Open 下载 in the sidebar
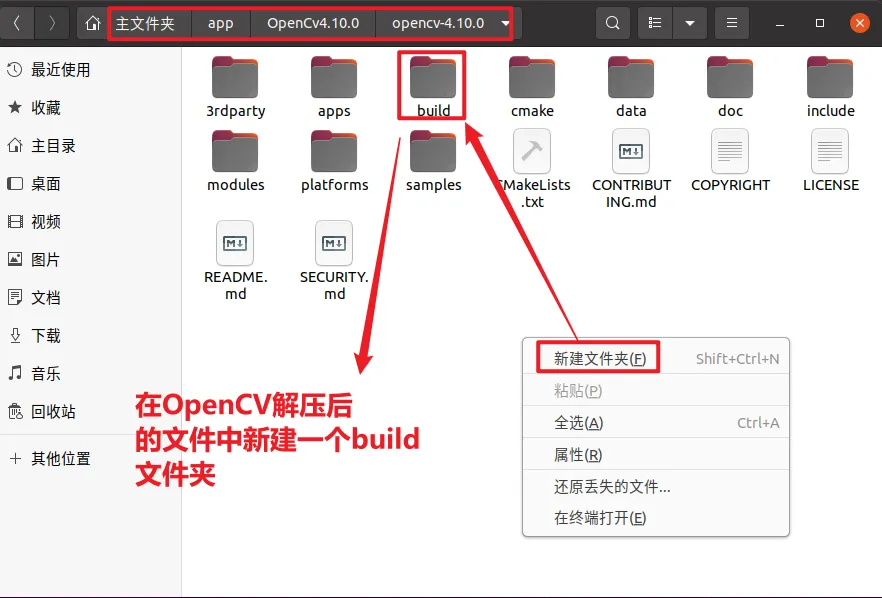This screenshot has height=598, width=882. (x=90, y=335)
